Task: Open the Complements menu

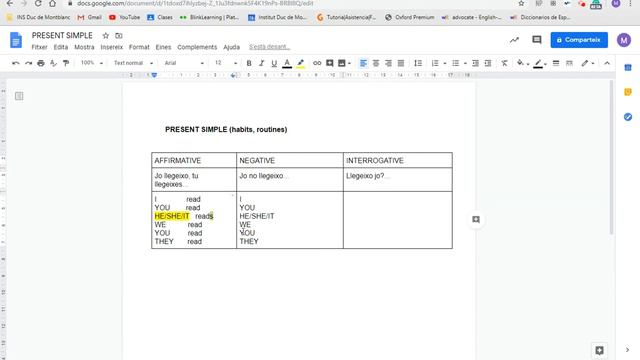Action: coord(197,47)
